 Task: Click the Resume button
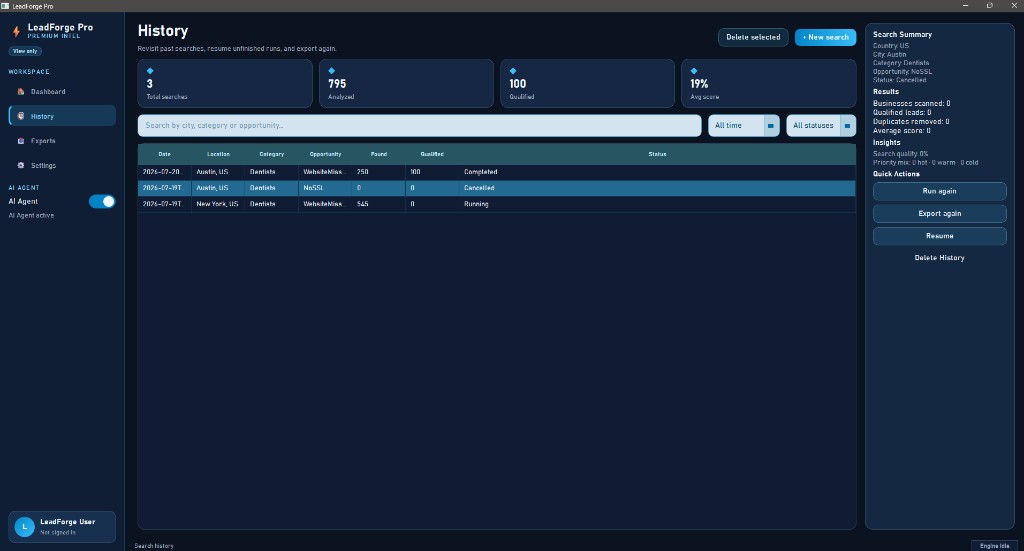click(x=939, y=236)
